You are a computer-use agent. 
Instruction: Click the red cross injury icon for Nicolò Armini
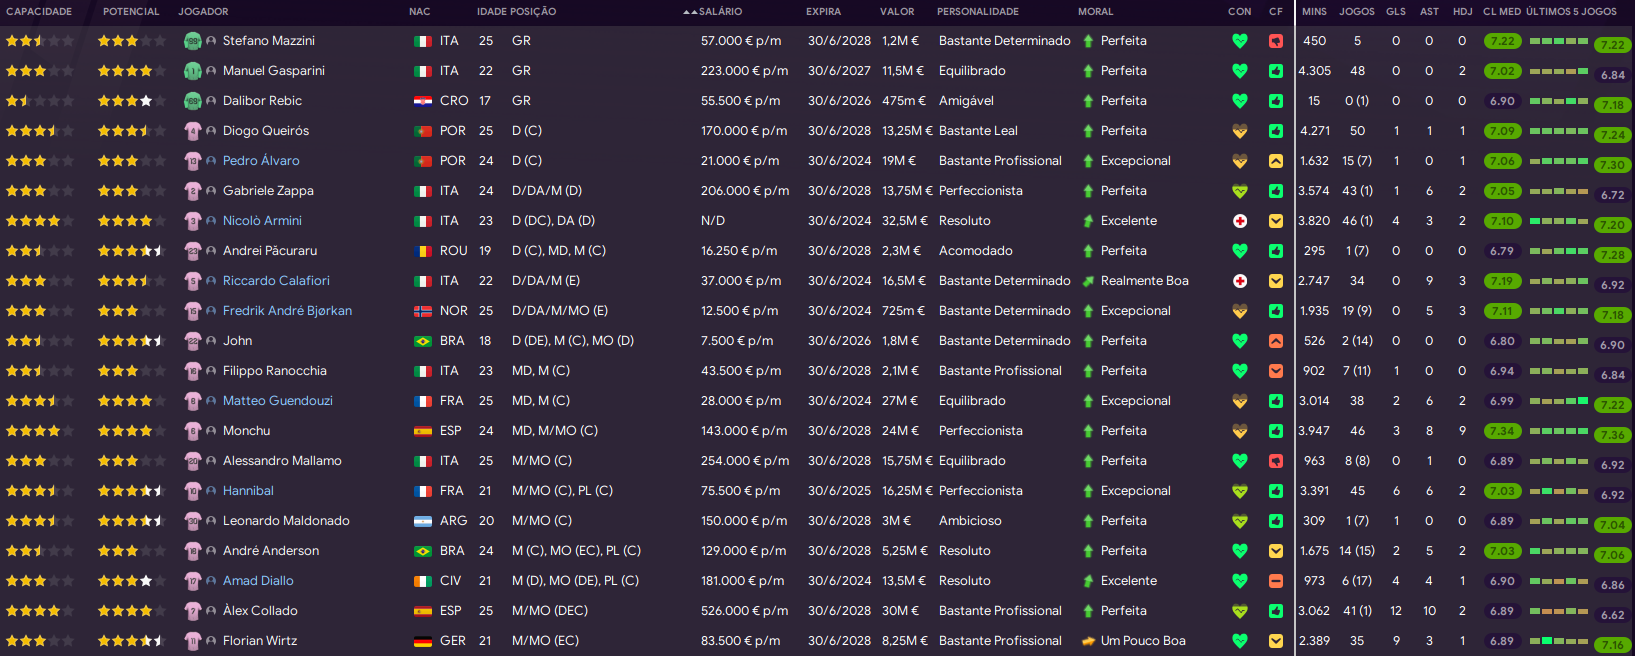[1240, 221]
